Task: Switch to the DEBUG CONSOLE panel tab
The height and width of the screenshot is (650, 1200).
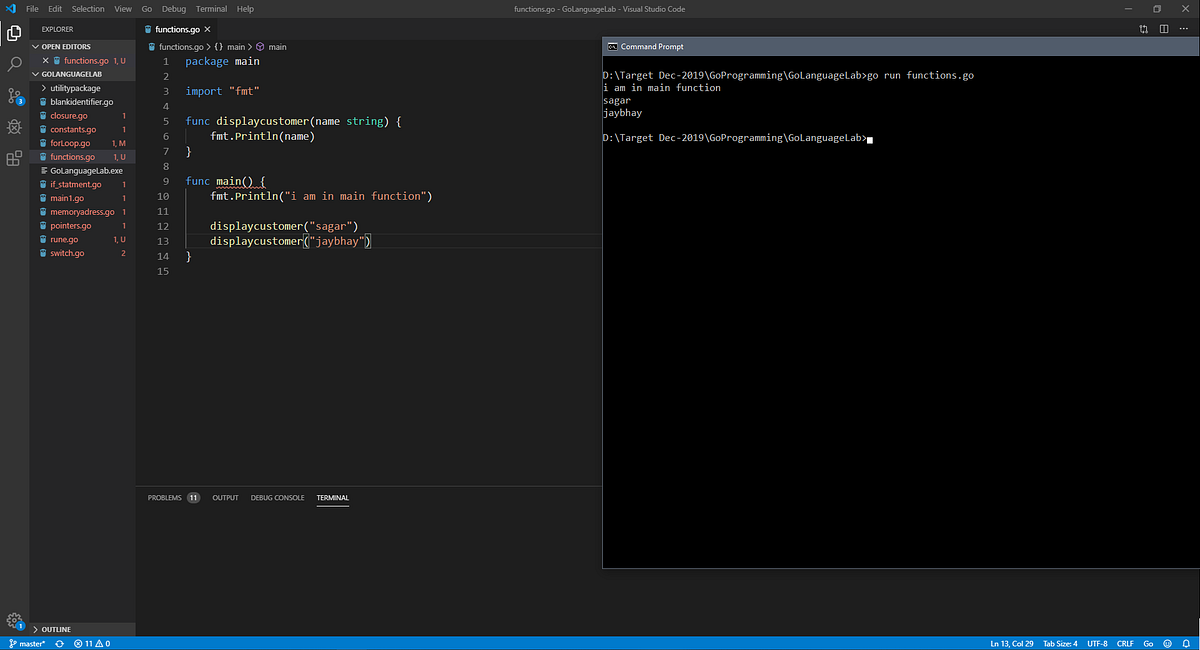Action: coord(278,497)
